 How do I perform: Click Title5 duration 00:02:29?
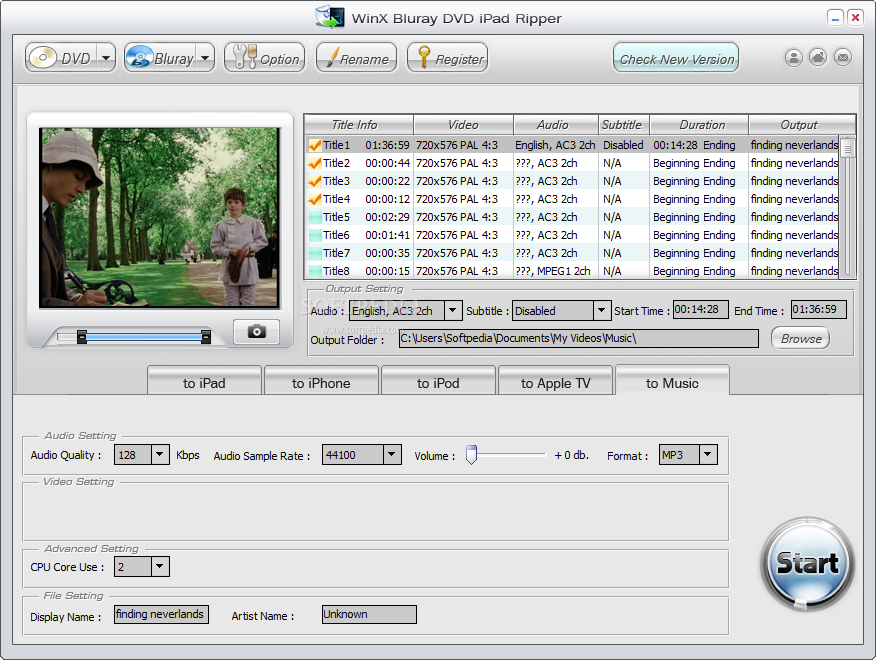(387, 217)
